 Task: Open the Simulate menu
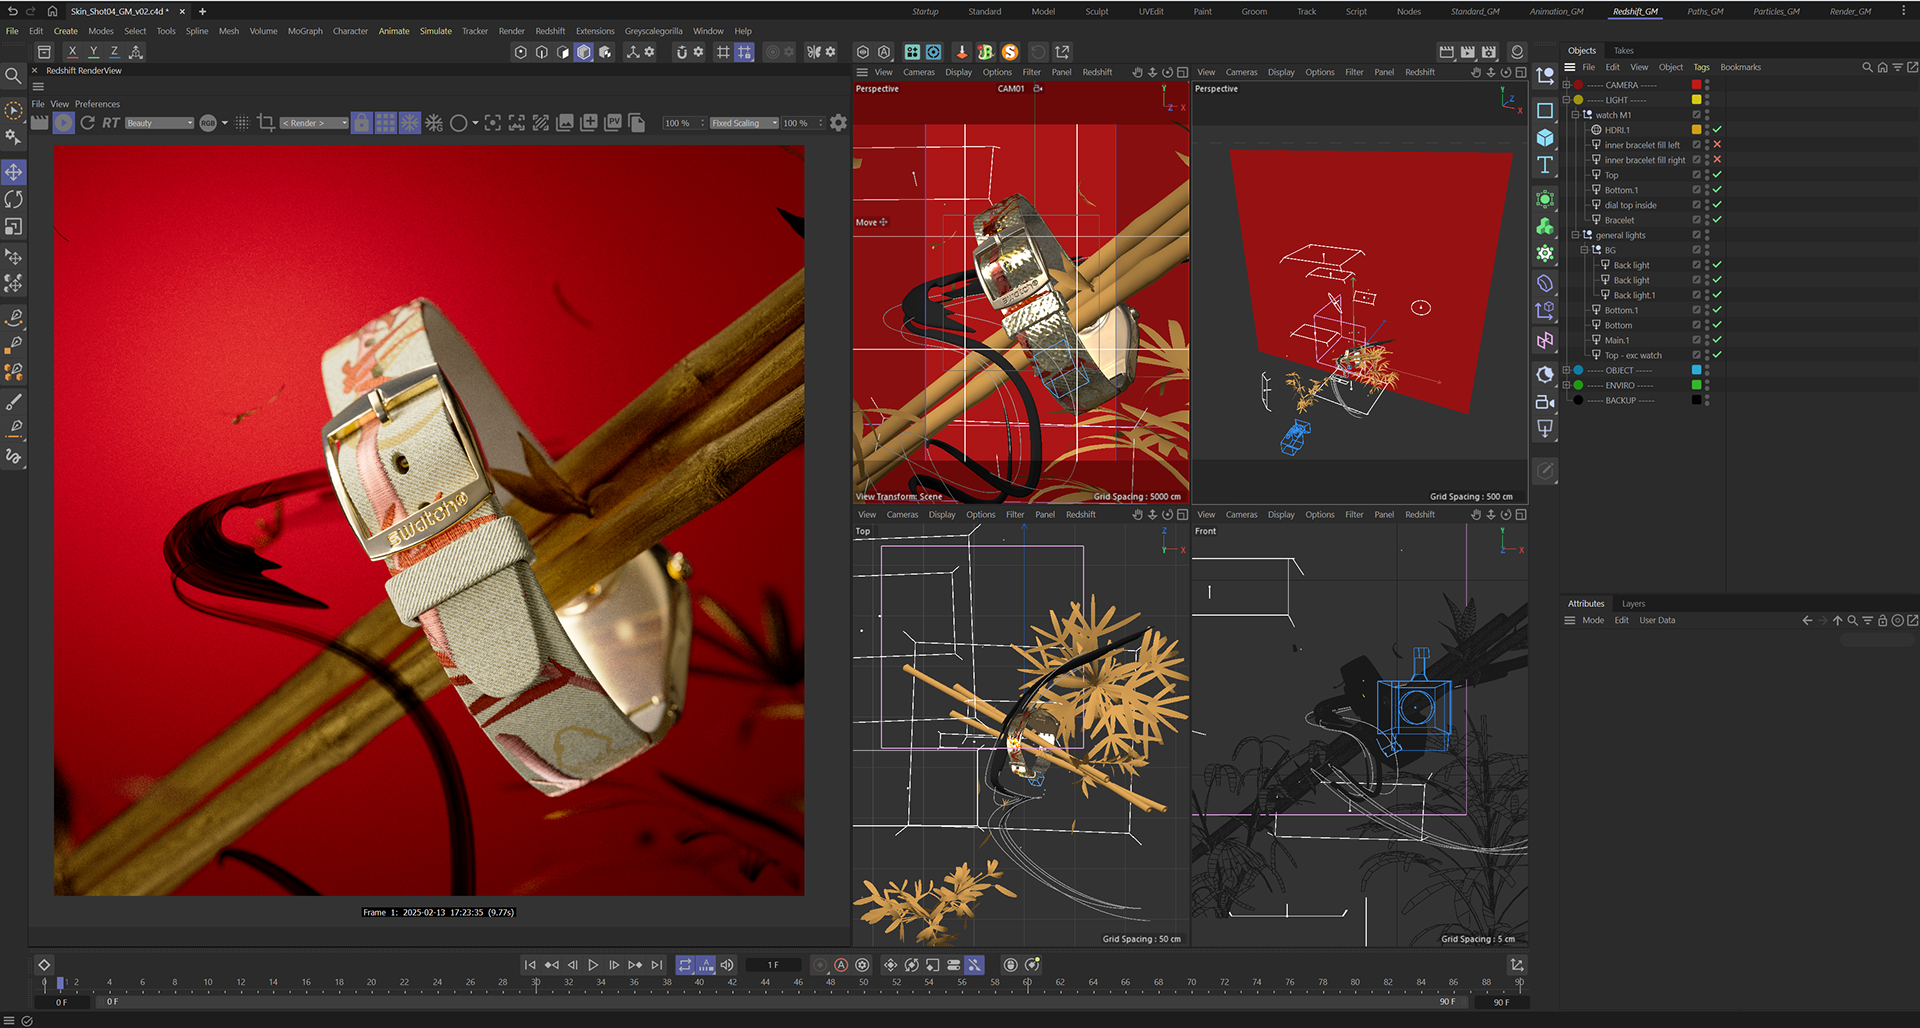pyautogui.click(x=435, y=31)
